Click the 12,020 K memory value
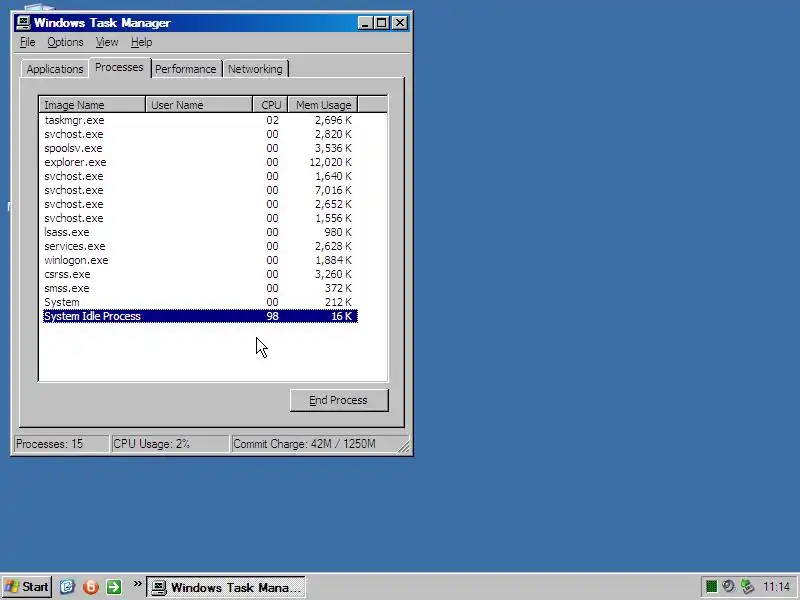 pyautogui.click(x=330, y=162)
